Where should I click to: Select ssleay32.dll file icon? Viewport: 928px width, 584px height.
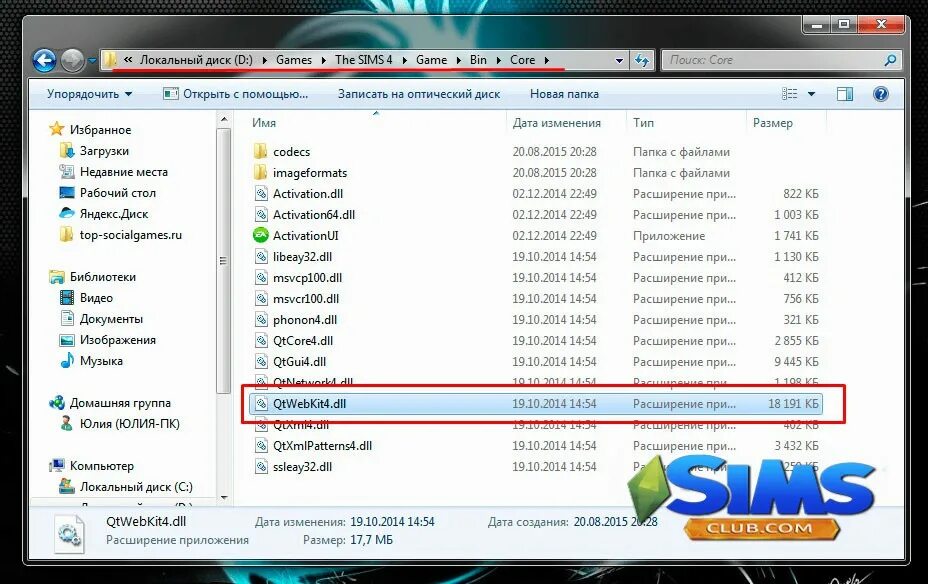point(261,467)
